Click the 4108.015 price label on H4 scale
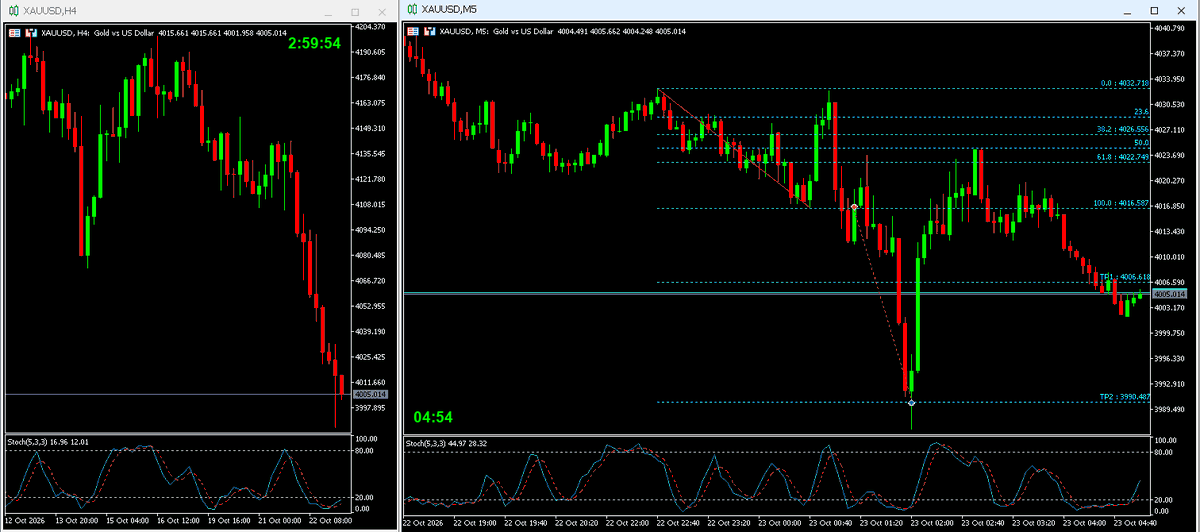The width and height of the screenshot is (1200, 532). [370, 205]
